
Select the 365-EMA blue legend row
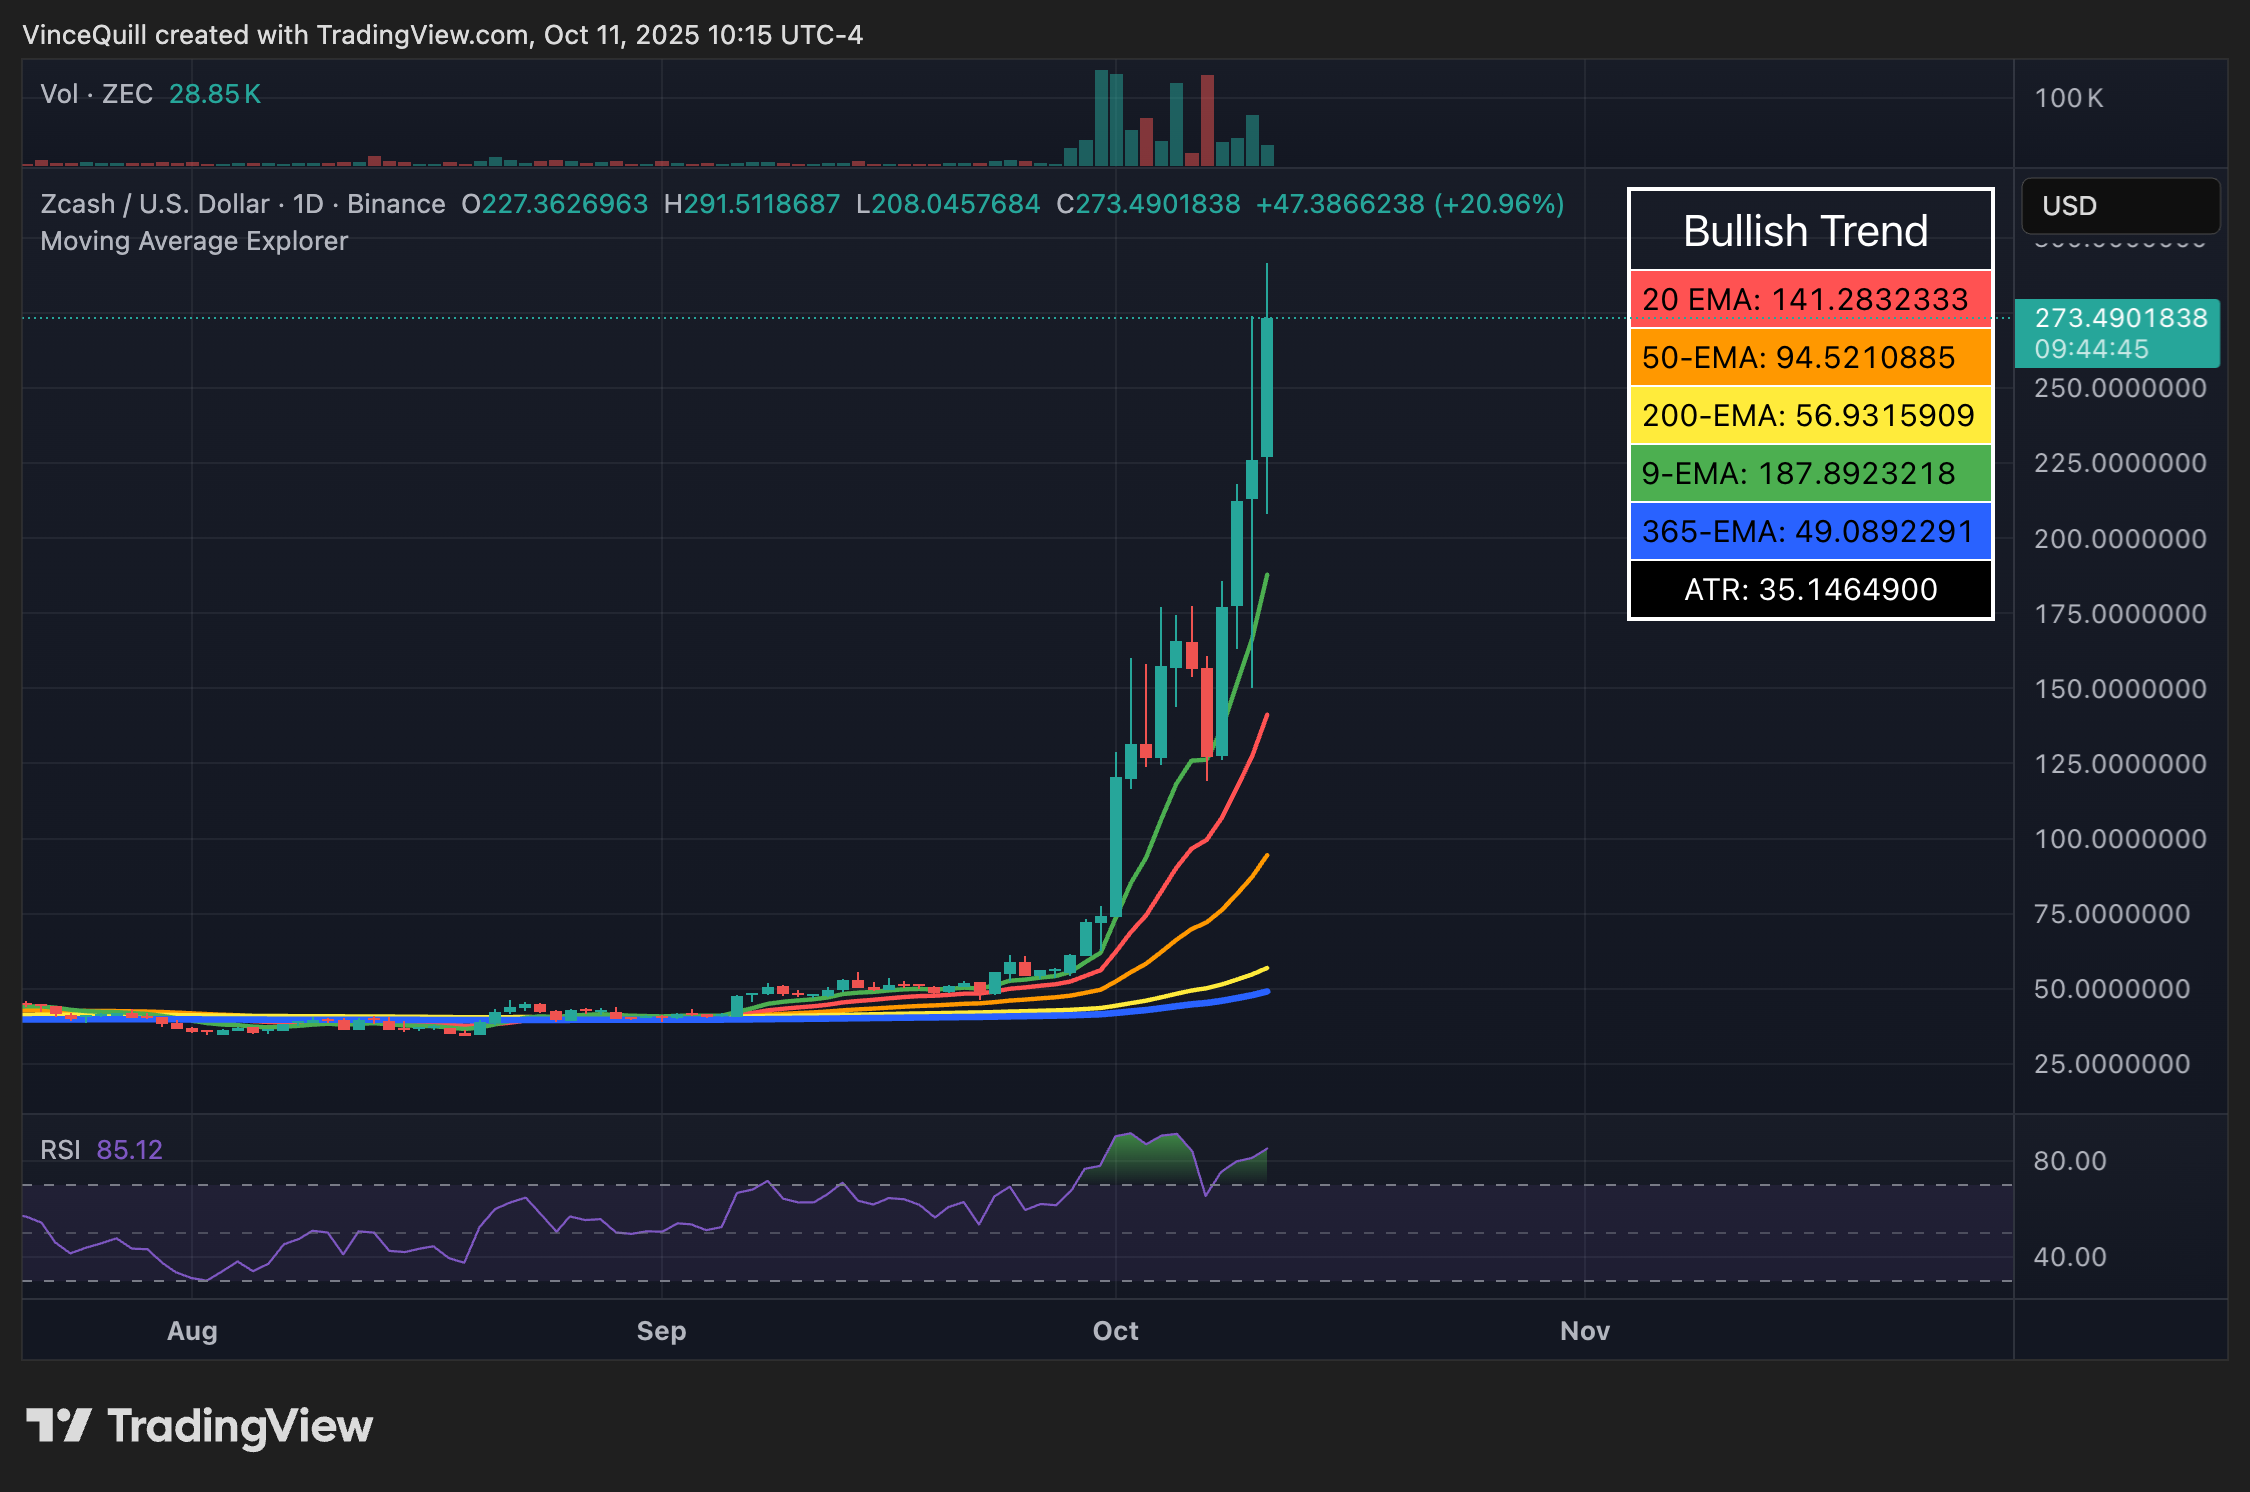point(1809,531)
